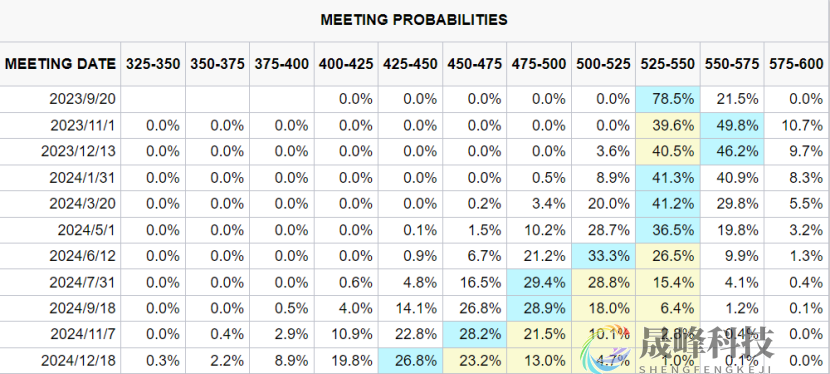Click the 550-575 column header

click(x=732, y=64)
